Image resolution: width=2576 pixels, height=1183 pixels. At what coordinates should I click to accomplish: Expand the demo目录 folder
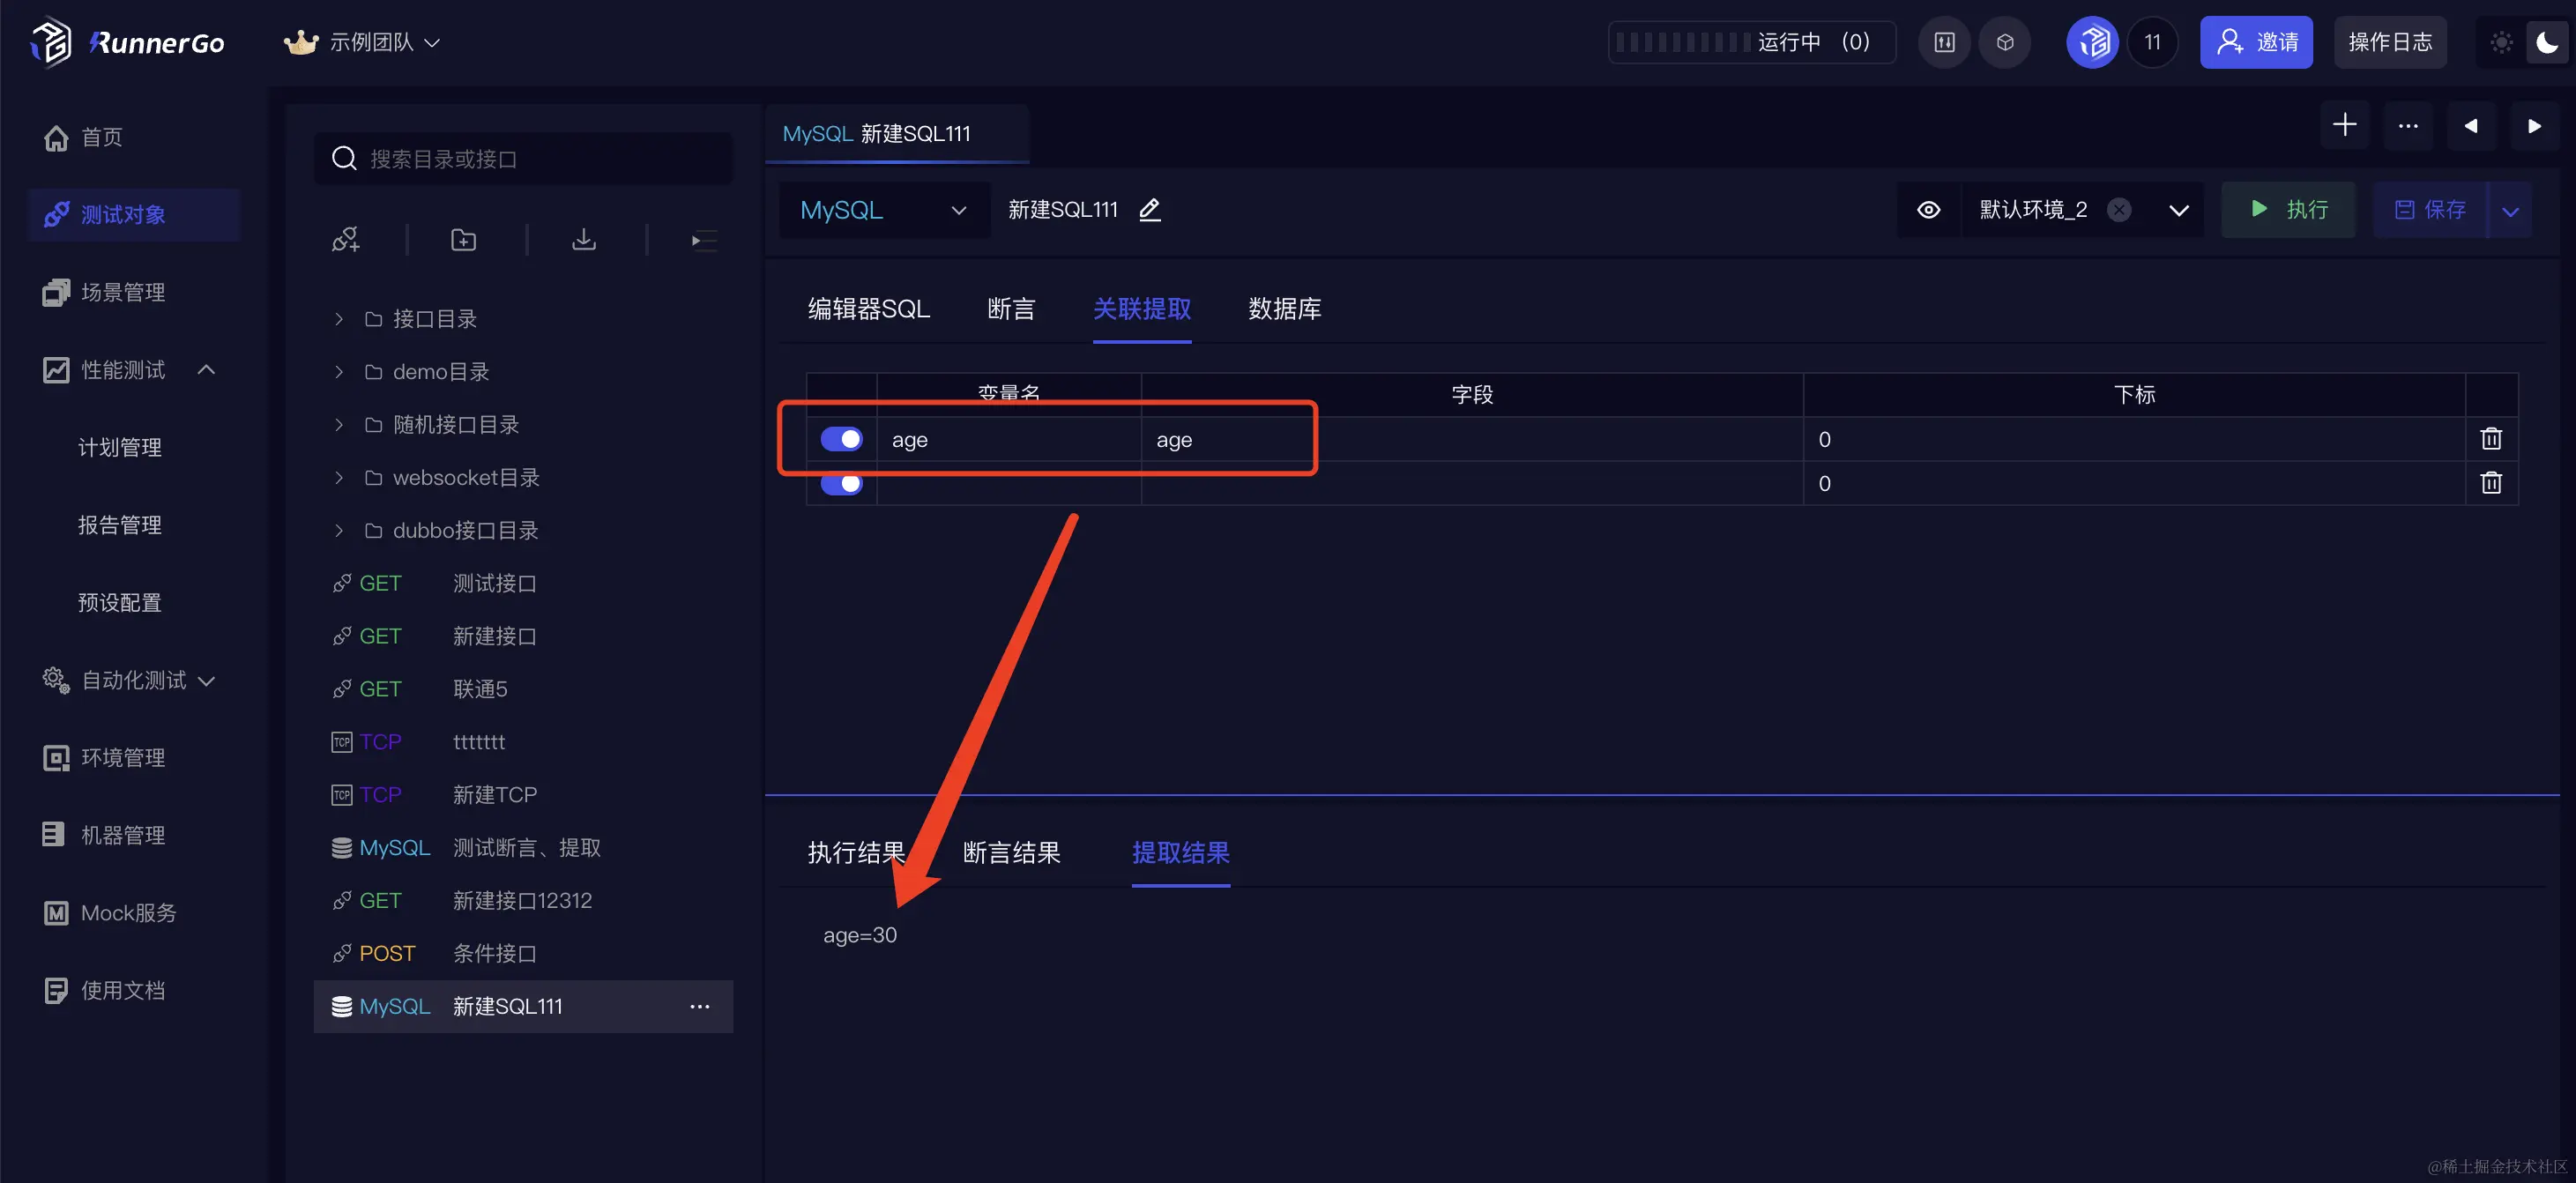pos(339,372)
